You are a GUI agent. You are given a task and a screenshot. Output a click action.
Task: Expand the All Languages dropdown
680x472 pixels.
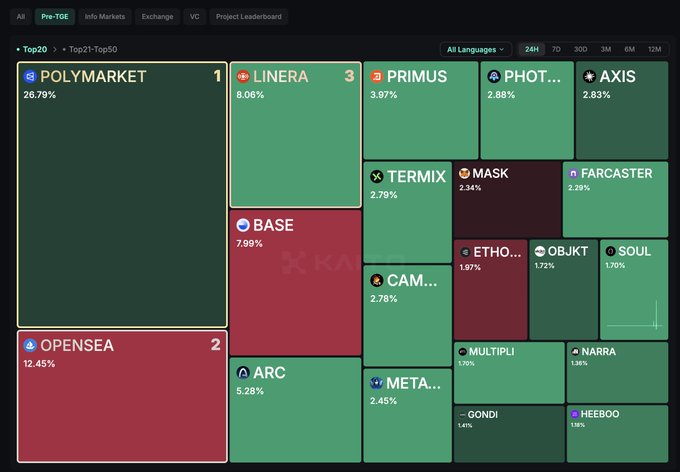(x=476, y=49)
